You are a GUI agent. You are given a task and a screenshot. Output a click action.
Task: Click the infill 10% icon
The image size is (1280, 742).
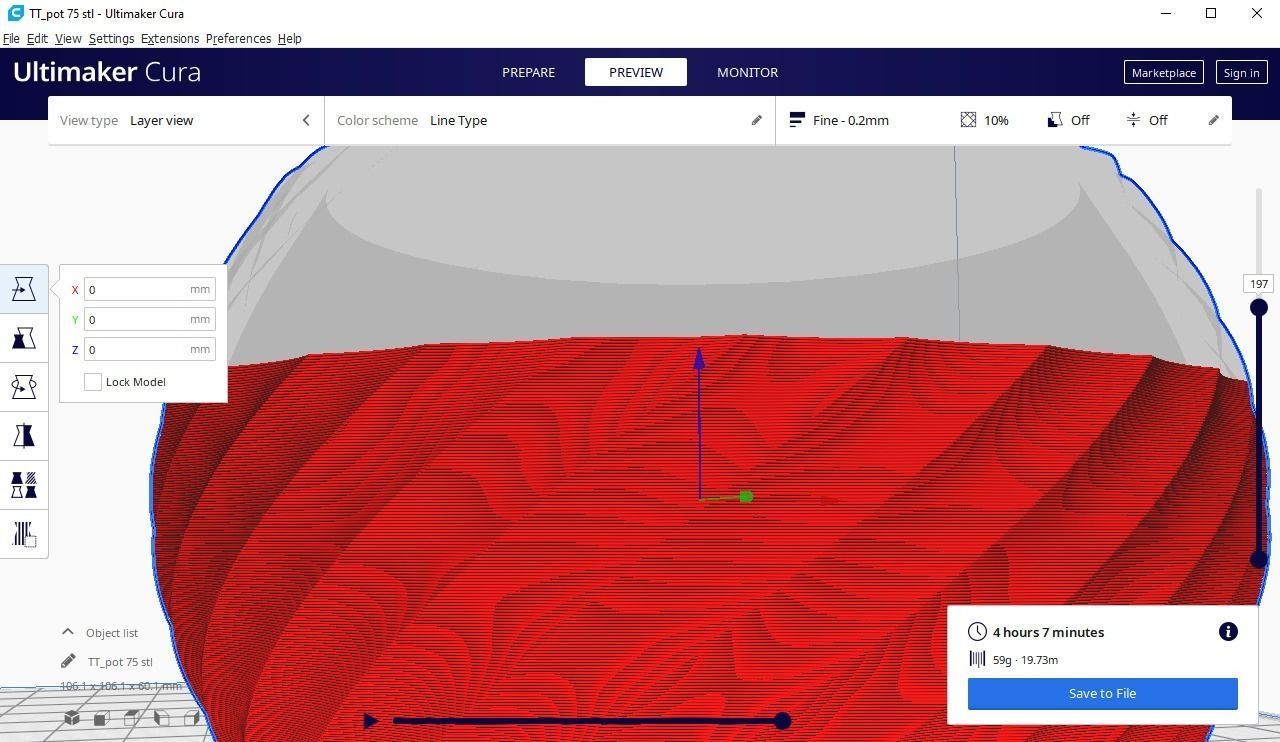pos(968,120)
